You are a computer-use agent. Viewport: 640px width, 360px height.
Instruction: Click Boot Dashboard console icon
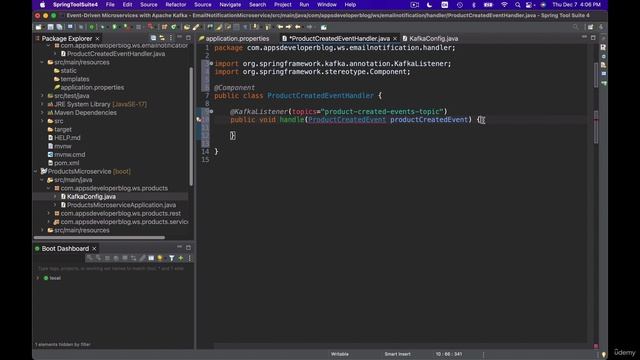point(151,258)
